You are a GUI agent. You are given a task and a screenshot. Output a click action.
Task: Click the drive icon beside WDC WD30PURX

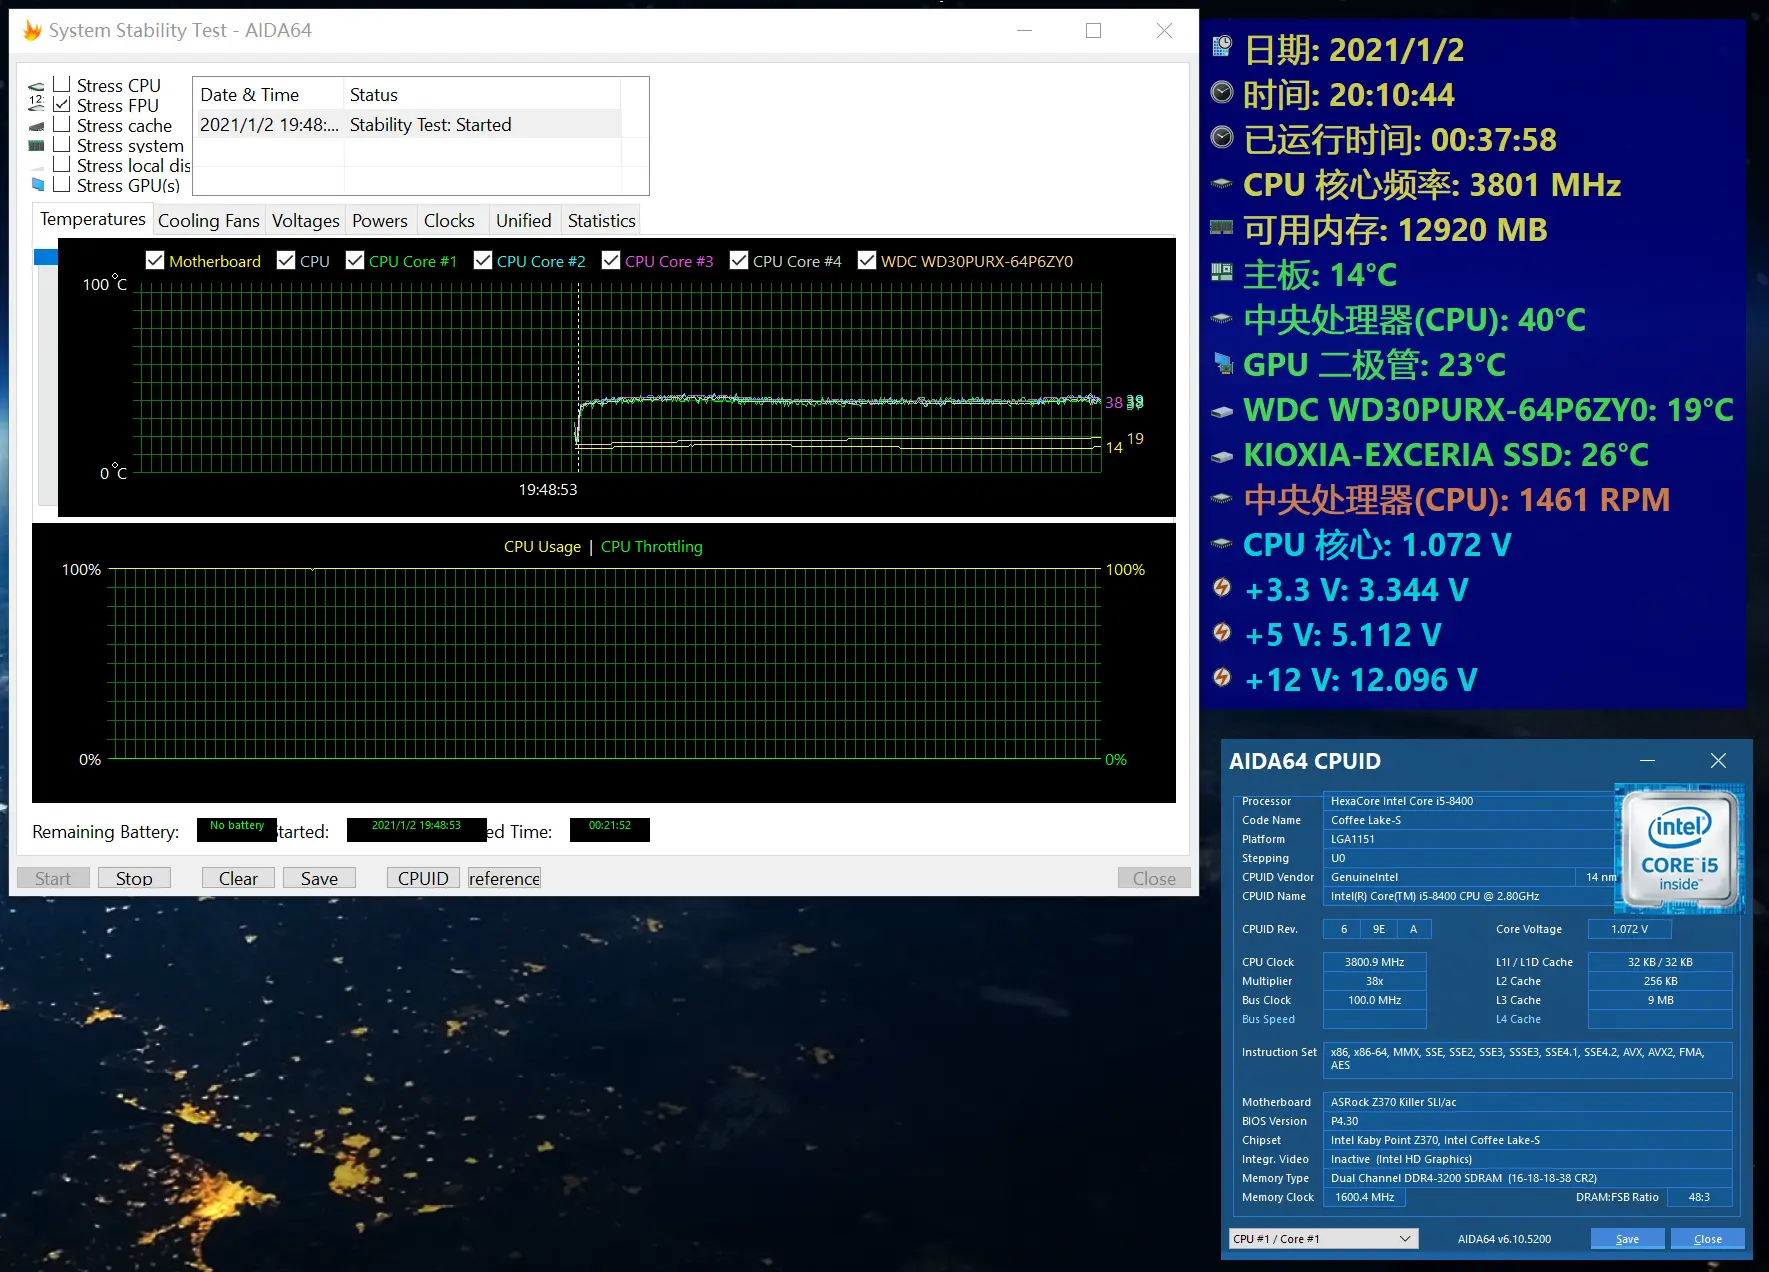click(x=1222, y=411)
